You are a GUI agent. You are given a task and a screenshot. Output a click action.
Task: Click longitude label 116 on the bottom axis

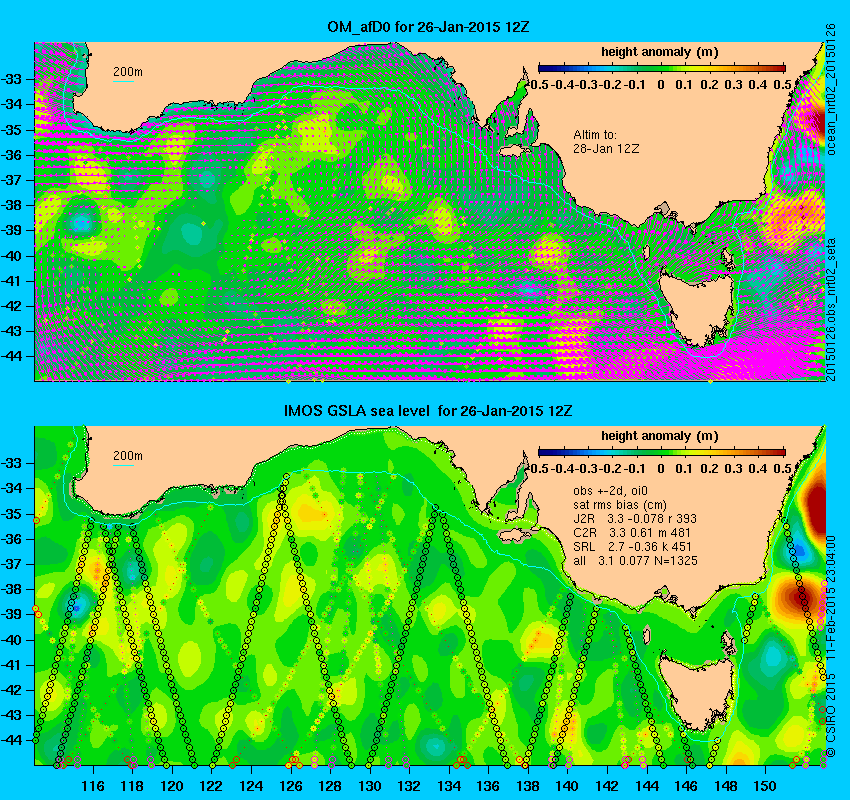coord(93,785)
